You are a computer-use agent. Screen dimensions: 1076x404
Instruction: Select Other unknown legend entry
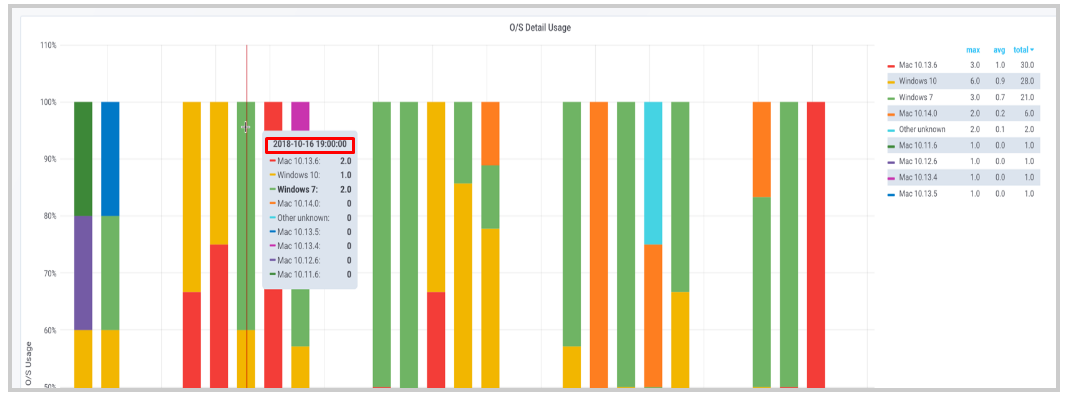click(x=922, y=129)
